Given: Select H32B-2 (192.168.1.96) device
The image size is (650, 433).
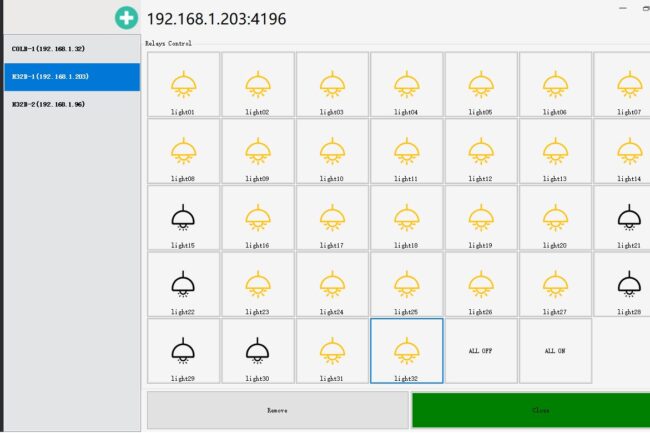Looking at the screenshot, I should coord(70,104).
